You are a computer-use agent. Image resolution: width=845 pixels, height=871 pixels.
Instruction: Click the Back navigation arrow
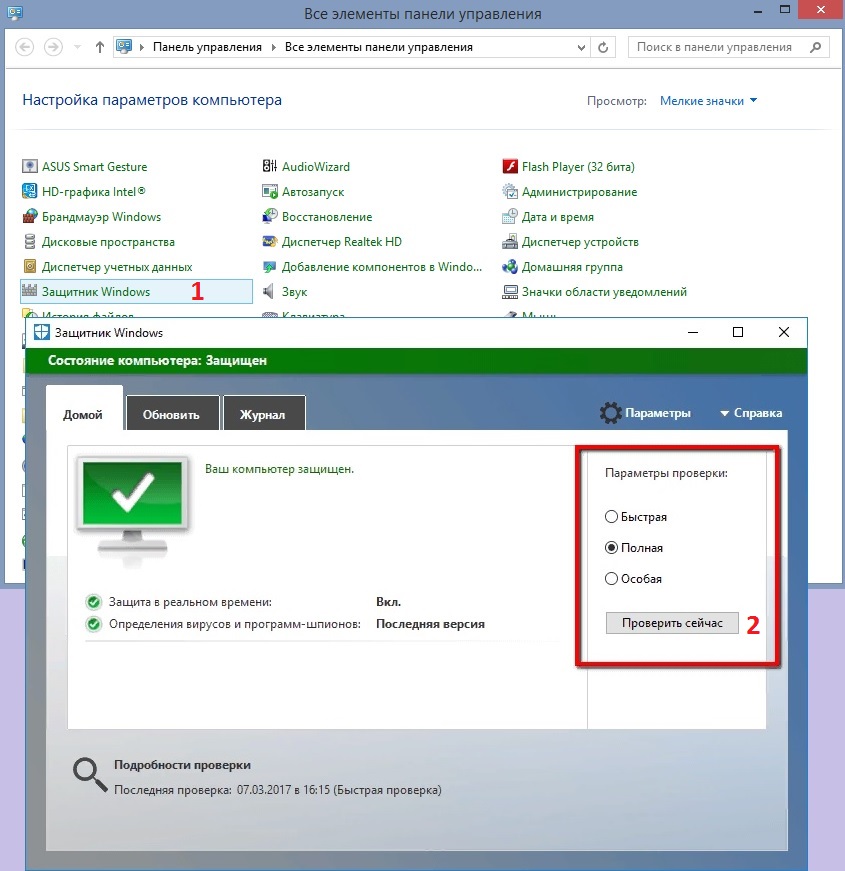tap(24, 47)
